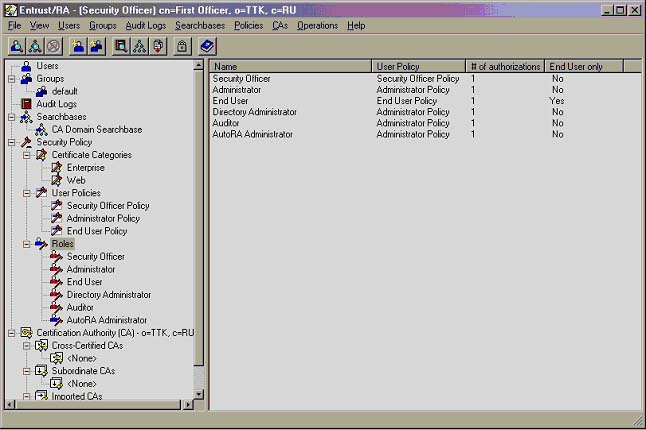
Task: Collapse the Subordinate CAs node
Action: click(27, 371)
